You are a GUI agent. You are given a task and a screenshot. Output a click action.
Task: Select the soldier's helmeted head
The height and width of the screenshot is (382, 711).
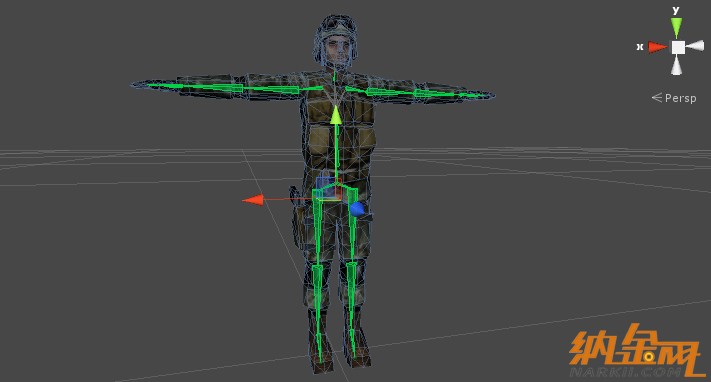(x=335, y=42)
